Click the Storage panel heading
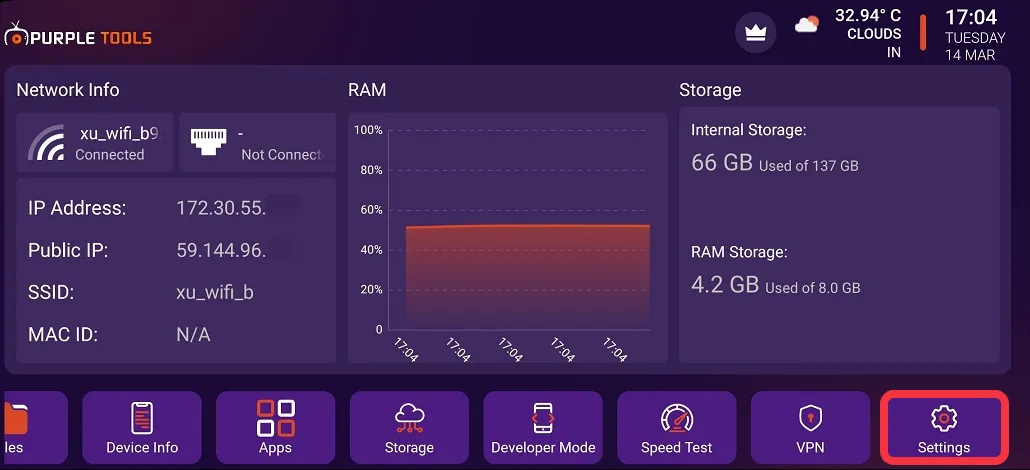Viewport: 1030px width, 470px height. point(710,89)
